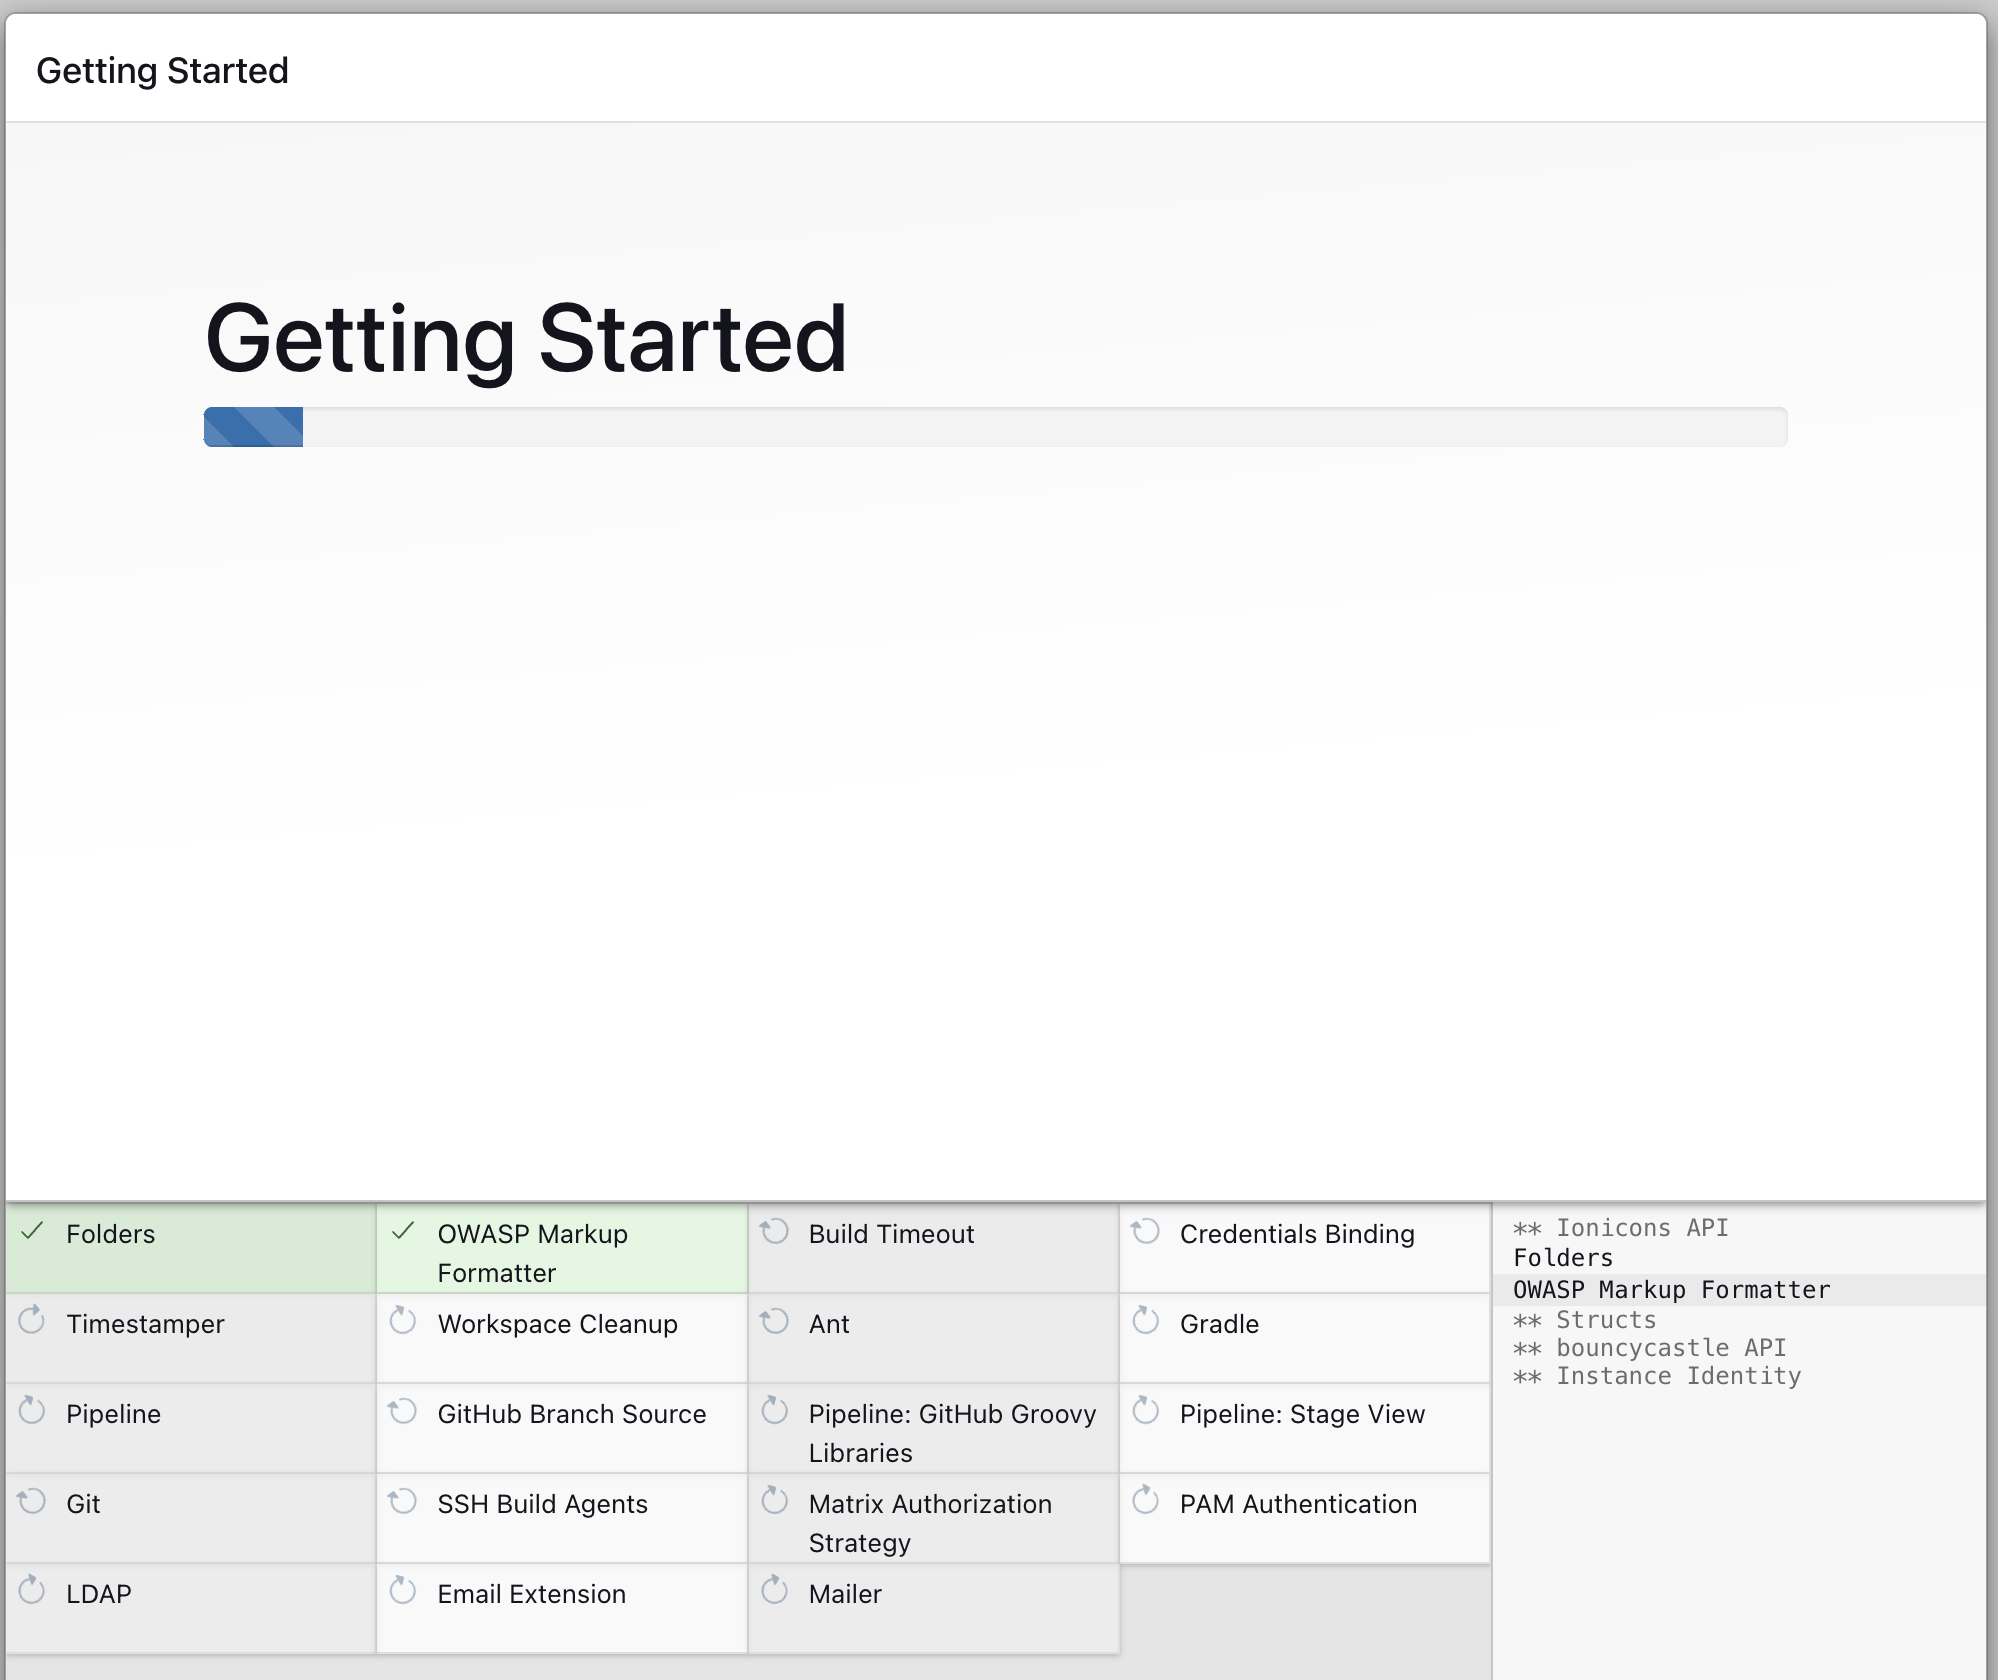The width and height of the screenshot is (1998, 1680).
Task: Click pending icon next to PAM Authentication
Action: click(x=1146, y=1501)
